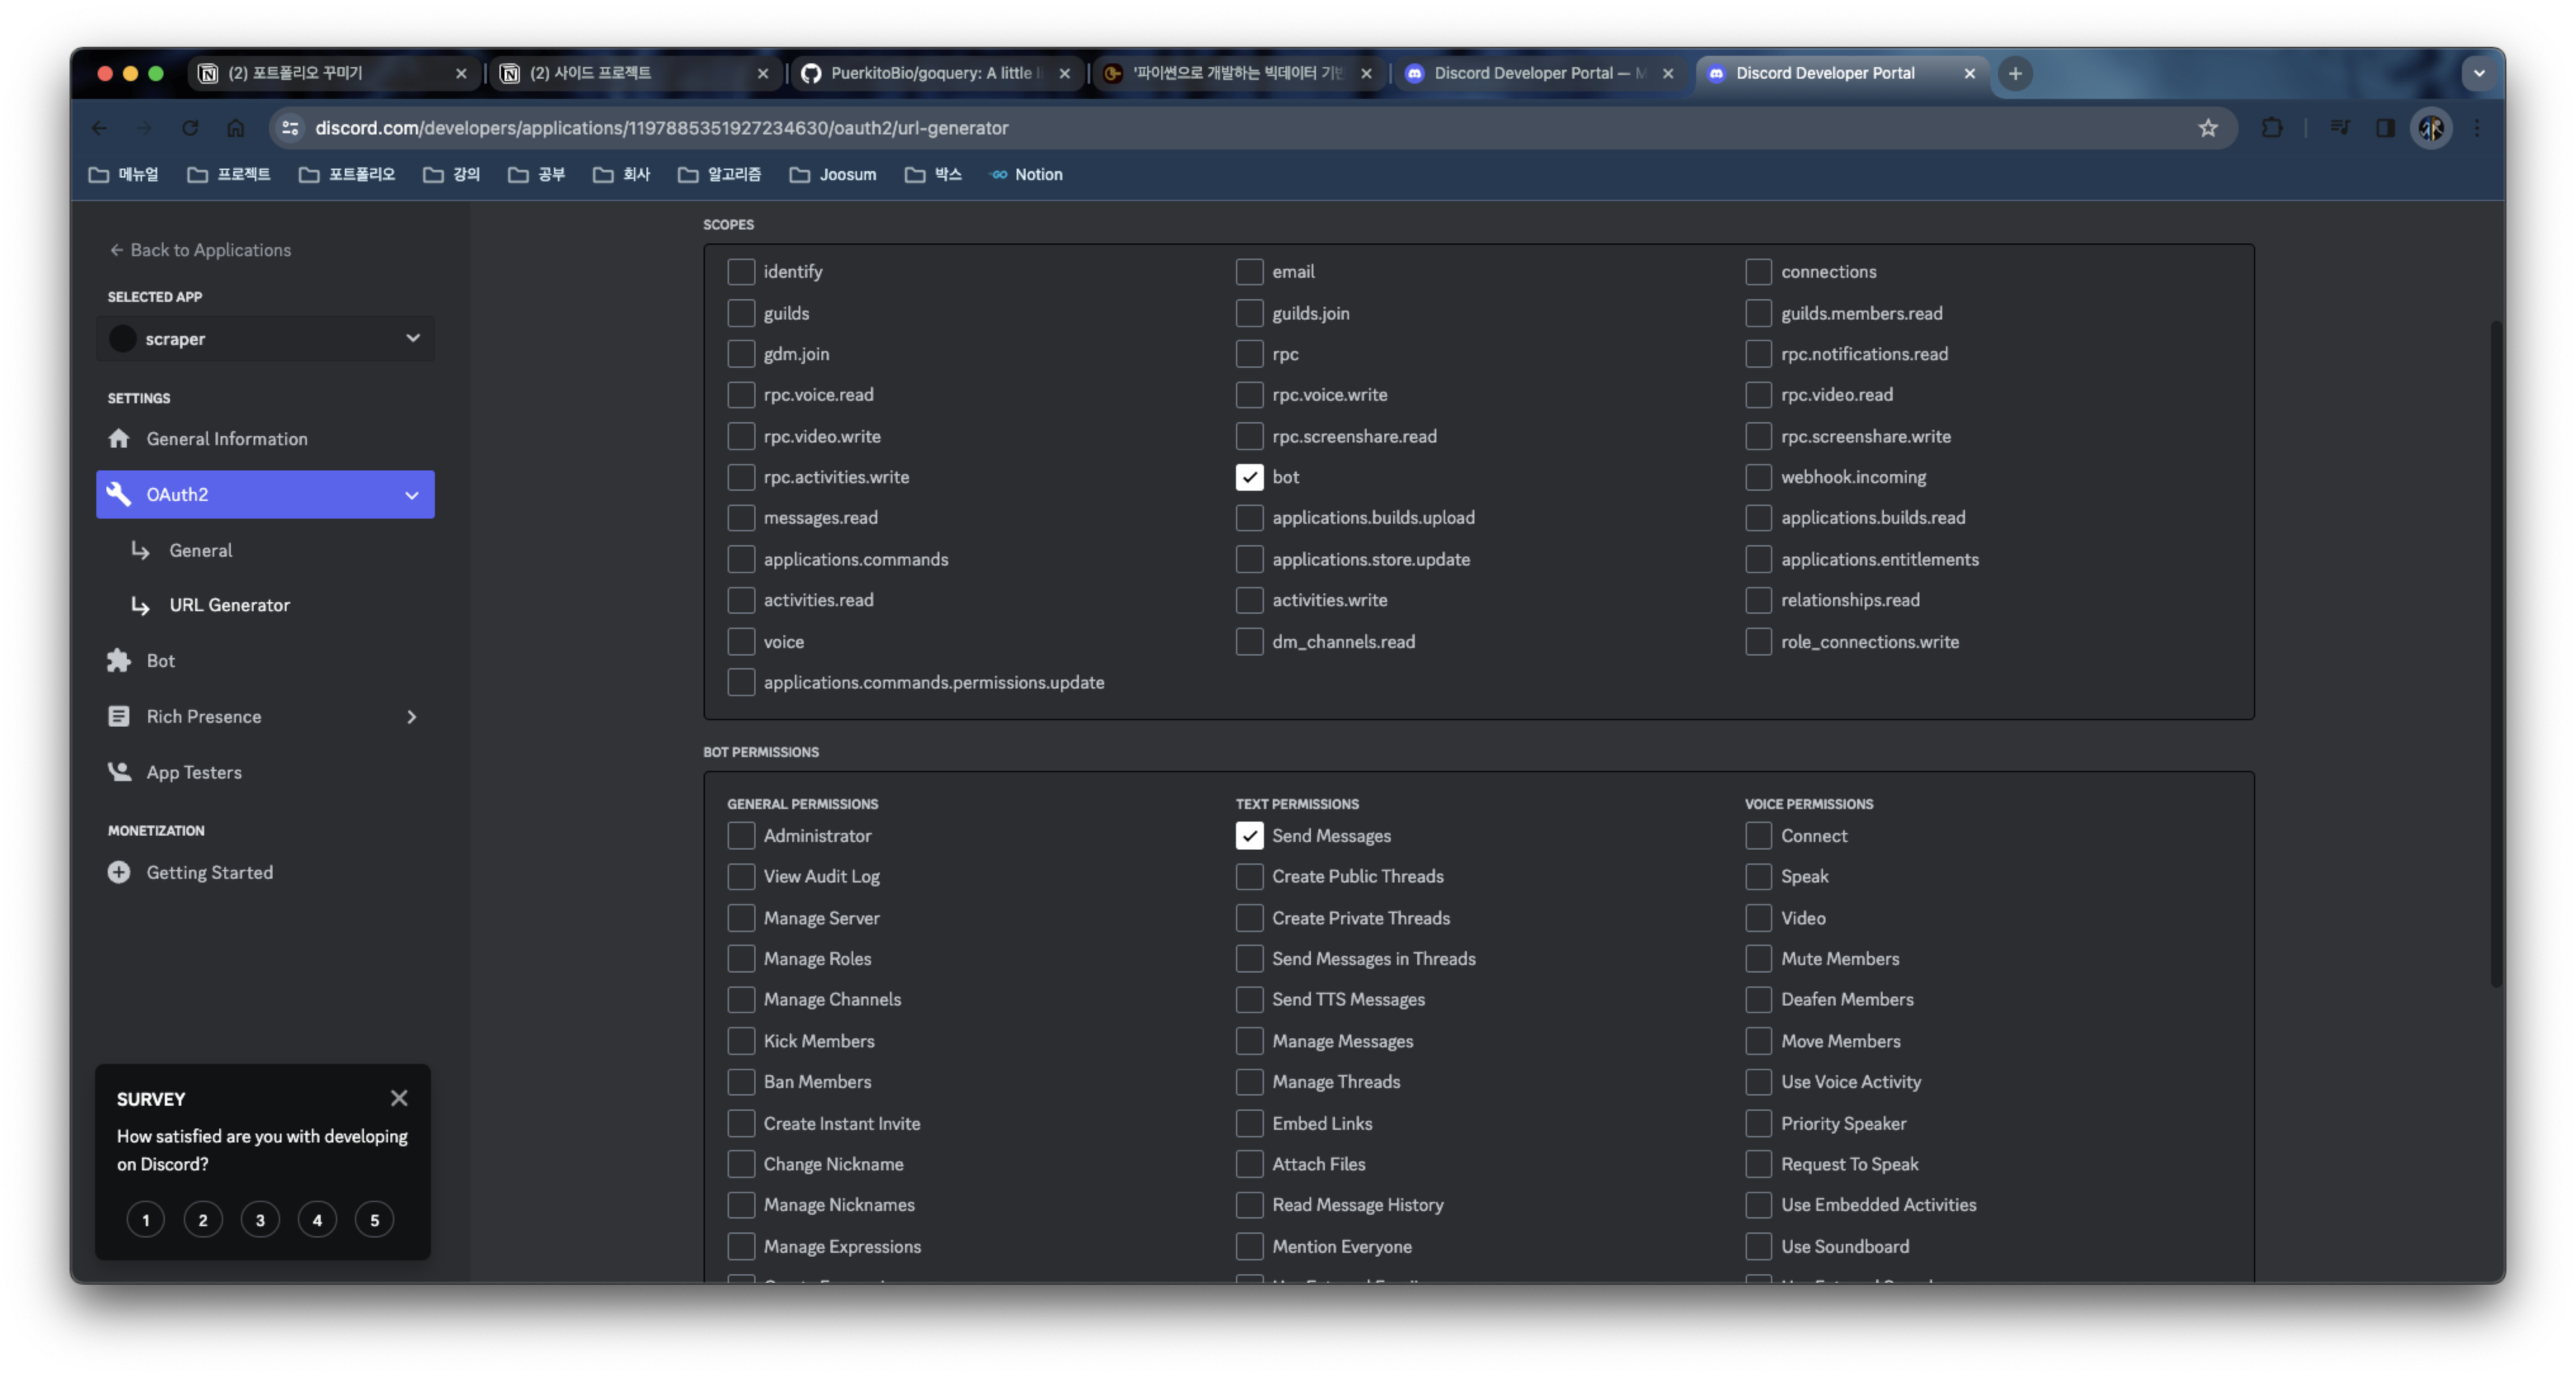Check the applications.commands scope
Screen dimensions: 2576x1377
[741, 559]
